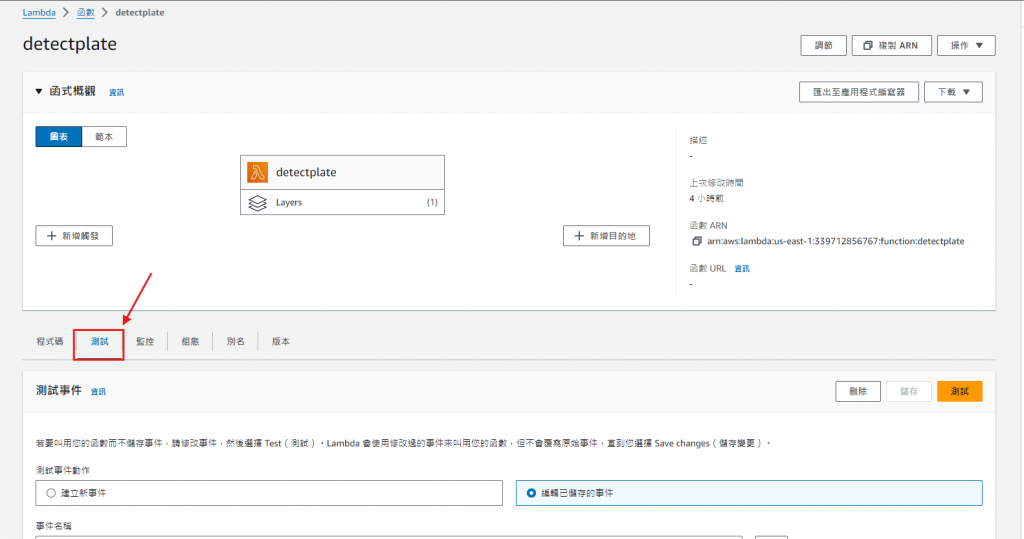This screenshot has height=539, width=1024.
Task: Click 匯出至應用程式編寫器 button
Action: tap(859, 92)
